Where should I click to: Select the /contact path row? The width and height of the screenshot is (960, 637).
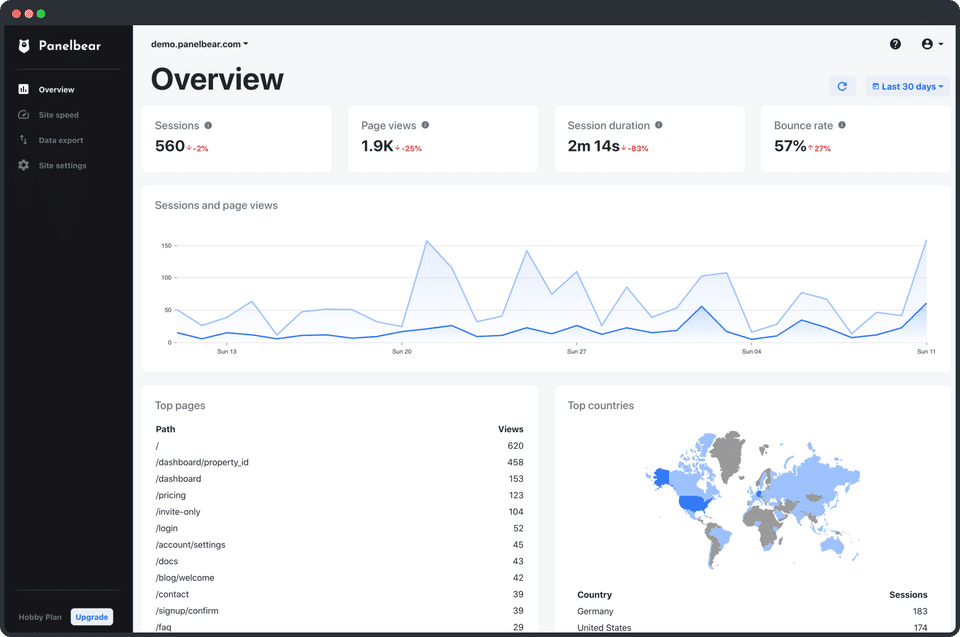(340, 595)
